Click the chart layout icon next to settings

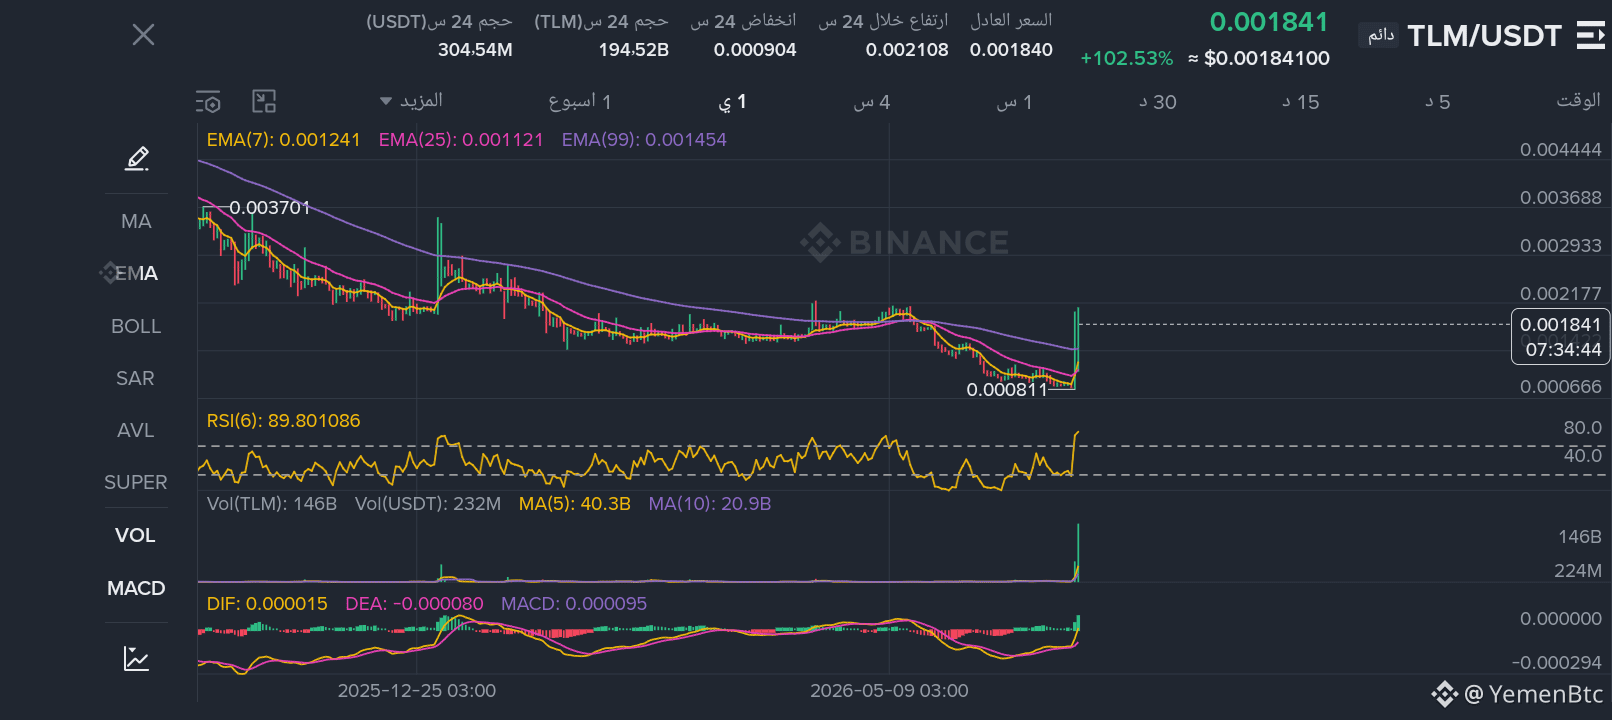point(264,101)
